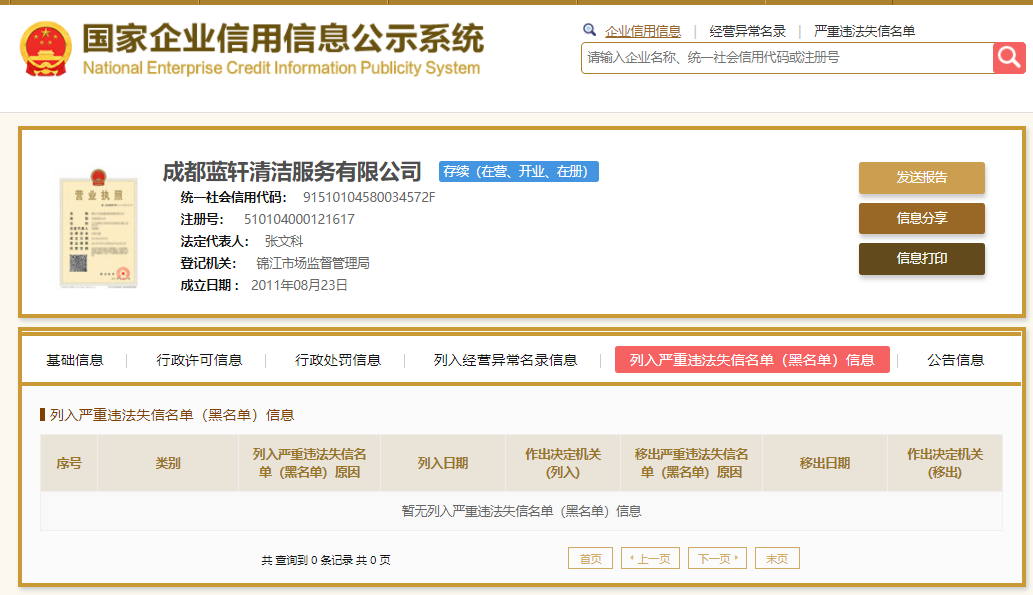The width and height of the screenshot is (1033, 595).
Task: Select the 列入严重违法失信名单（黑名单）信息 tab
Action: (752, 360)
